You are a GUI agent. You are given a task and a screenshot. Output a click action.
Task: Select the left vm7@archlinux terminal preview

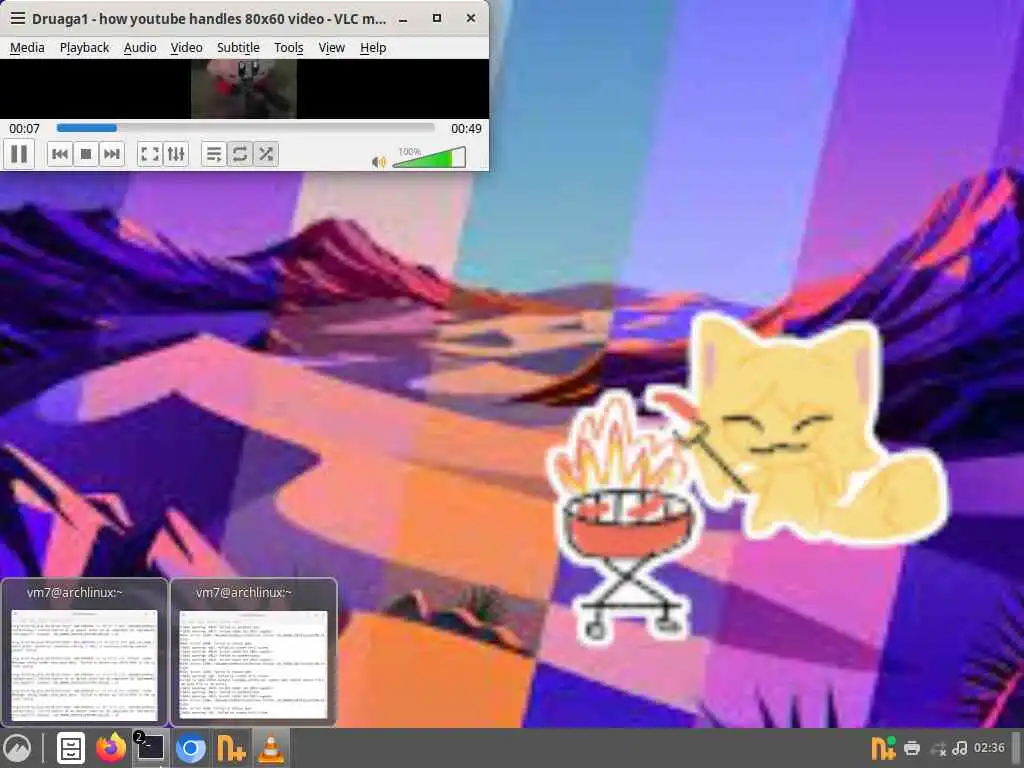point(84,652)
